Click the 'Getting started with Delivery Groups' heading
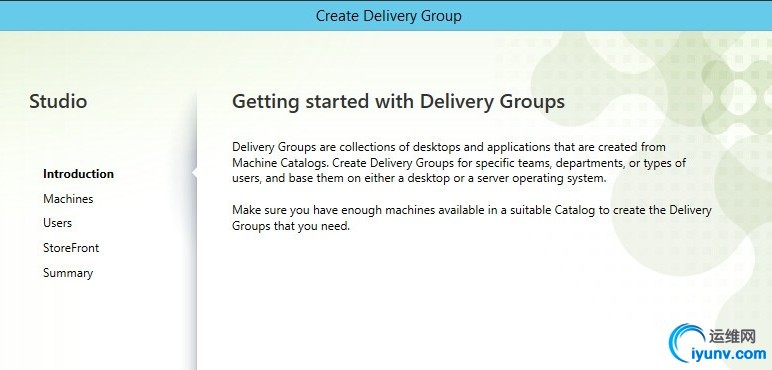Viewport: 772px width, 370px height. (x=398, y=101)
